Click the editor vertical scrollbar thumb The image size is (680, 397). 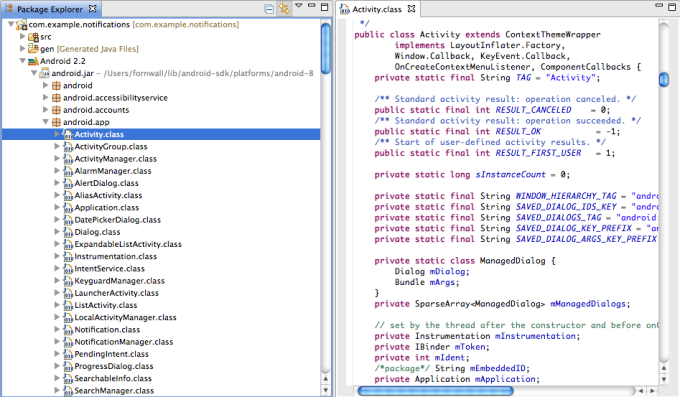point(664,79)
